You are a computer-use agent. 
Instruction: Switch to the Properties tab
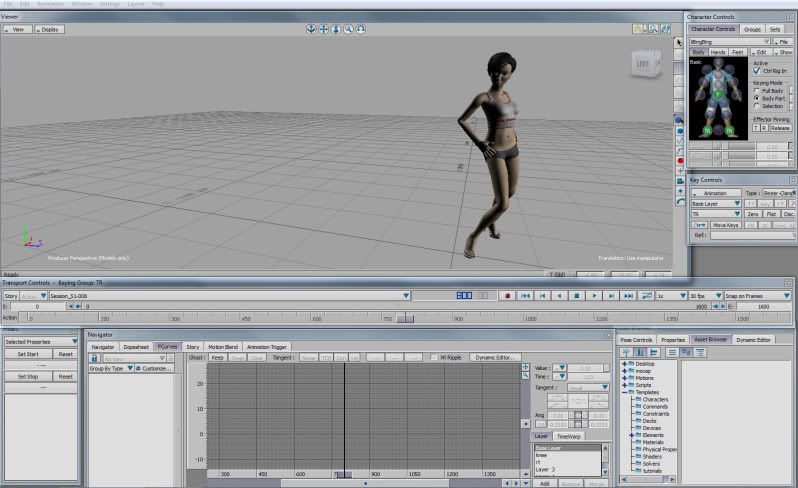pos(673,340)
